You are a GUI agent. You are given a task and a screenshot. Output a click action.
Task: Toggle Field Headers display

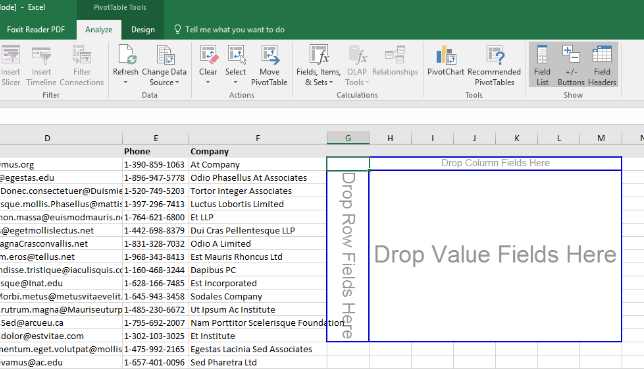[602, 65]
